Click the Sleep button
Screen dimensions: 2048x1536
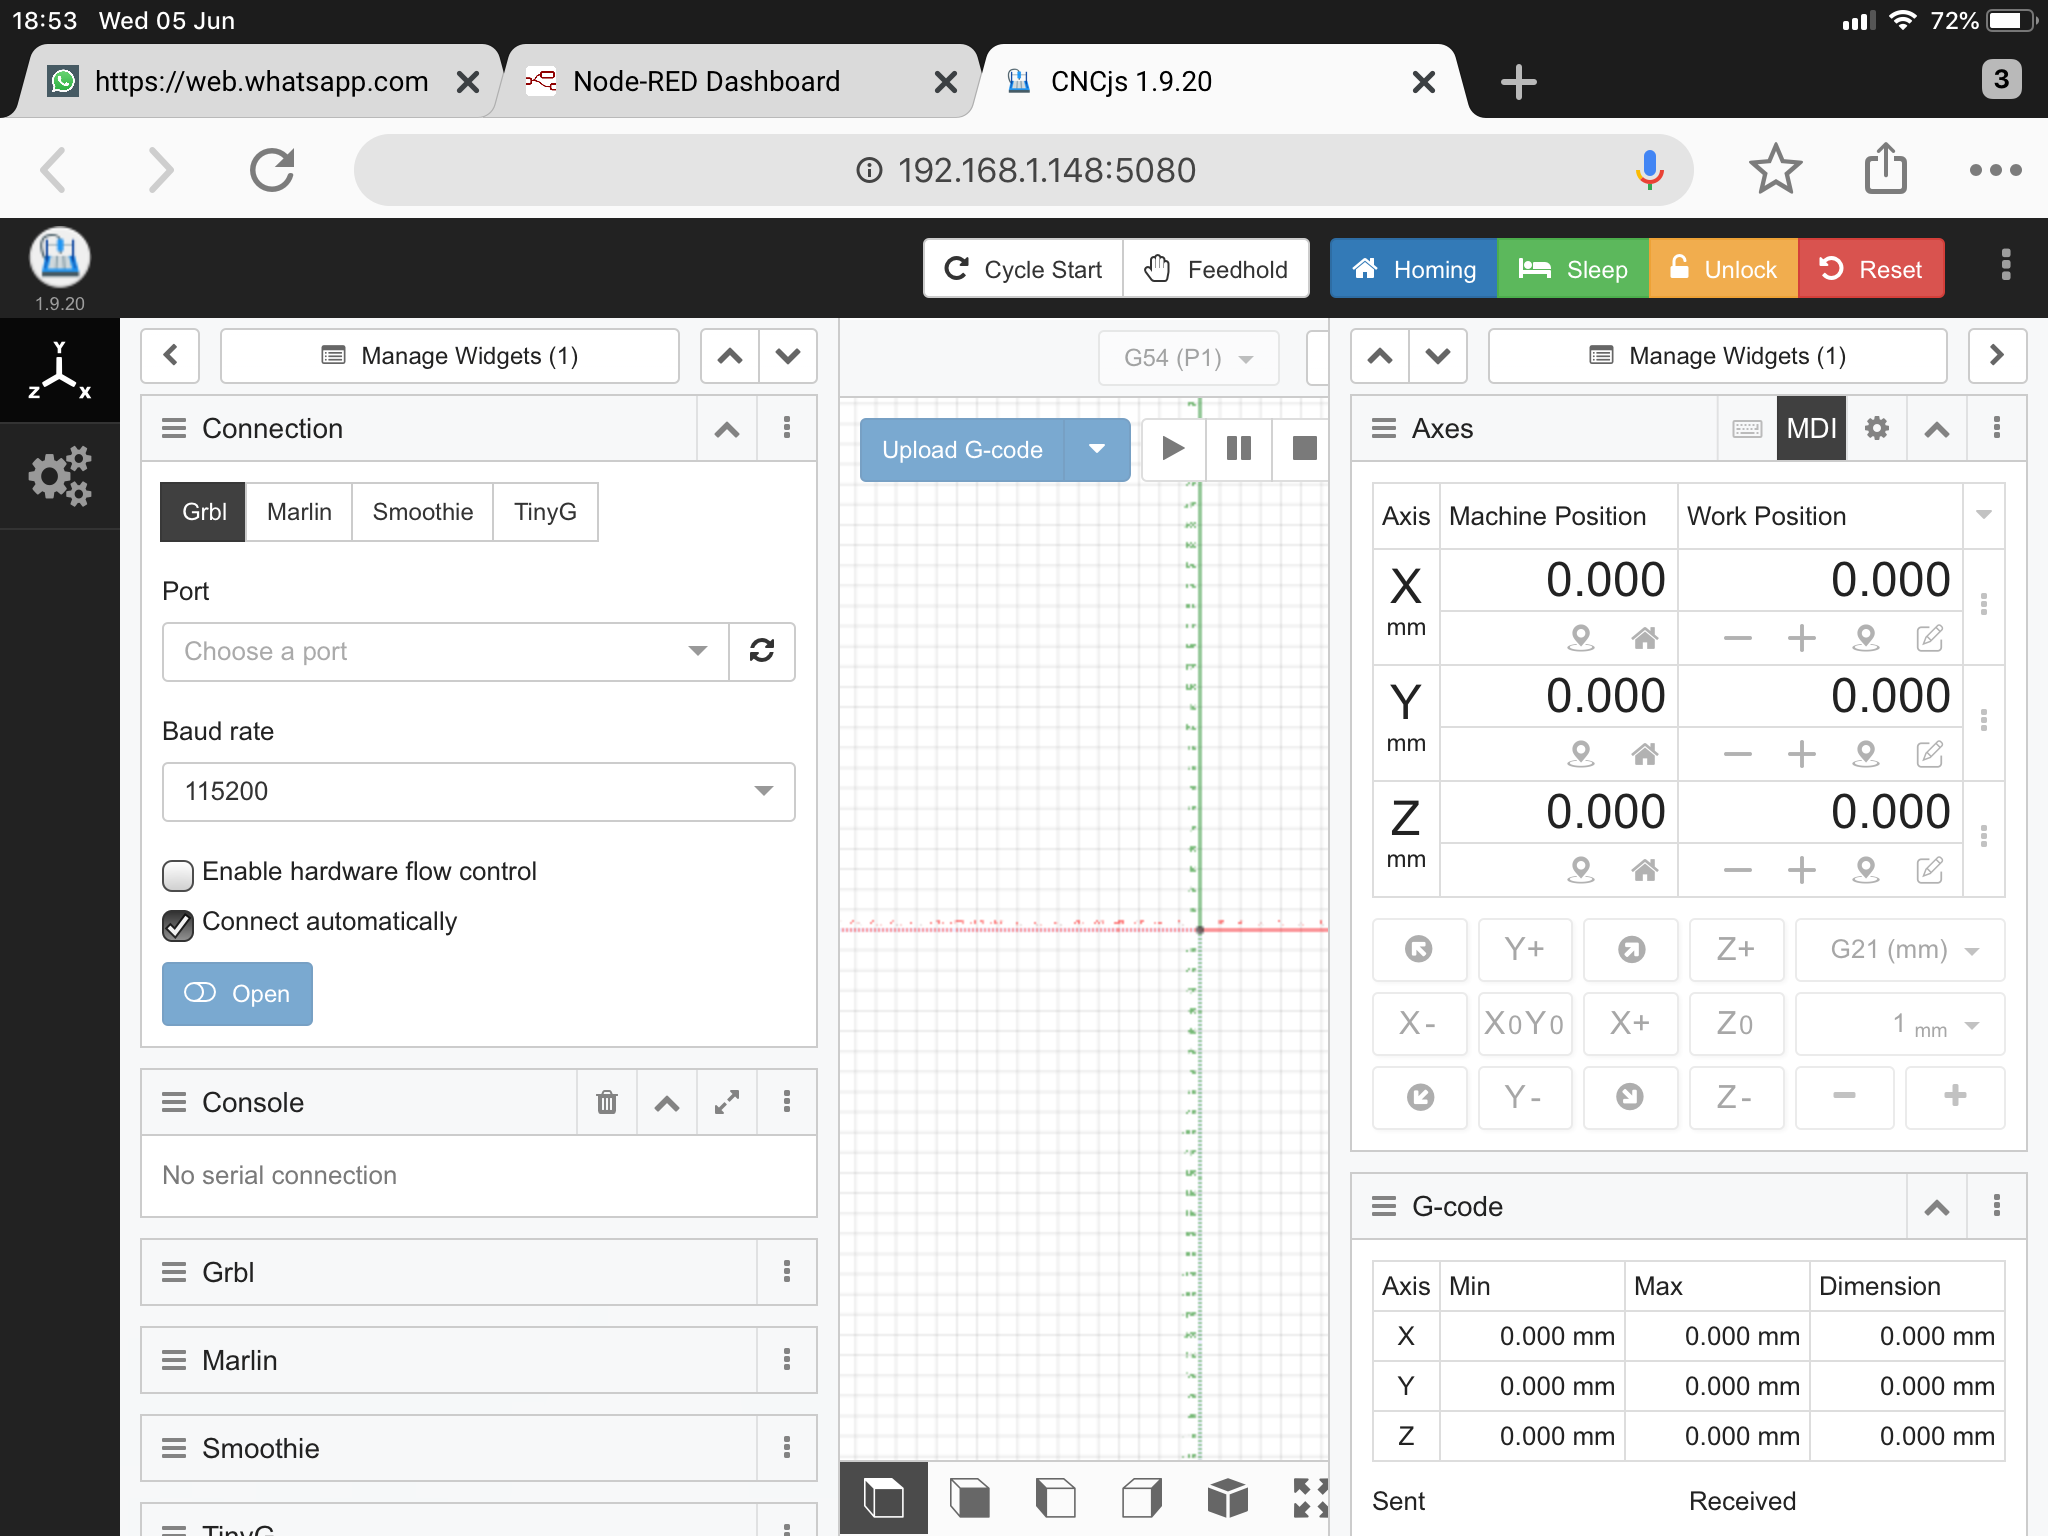1573,269
